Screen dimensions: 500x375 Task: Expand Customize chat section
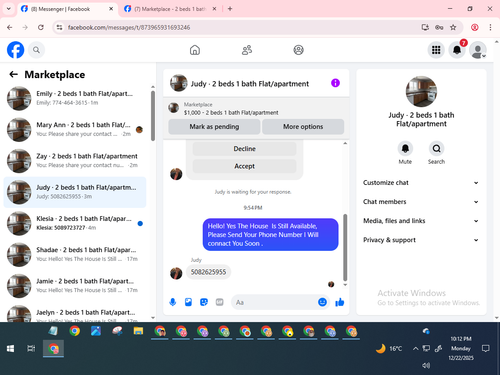(421, 183)
